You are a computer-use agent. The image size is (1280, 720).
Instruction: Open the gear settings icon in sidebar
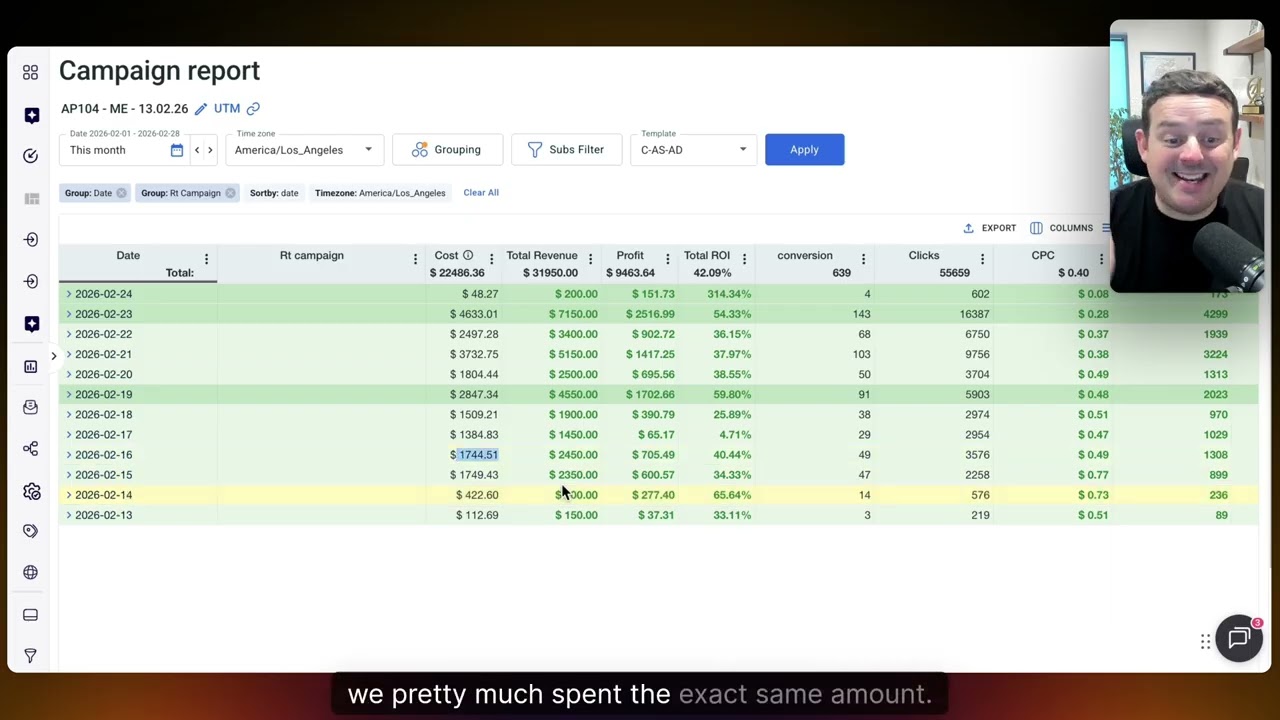31,491
